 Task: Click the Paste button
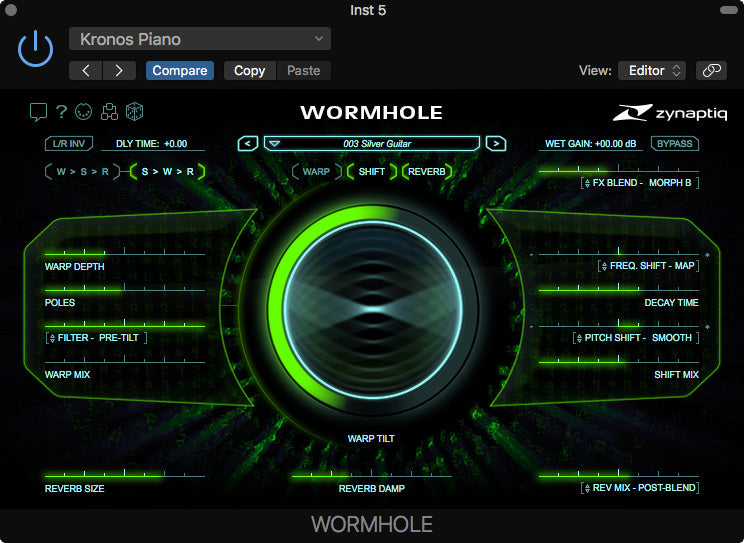pos(304,71)
